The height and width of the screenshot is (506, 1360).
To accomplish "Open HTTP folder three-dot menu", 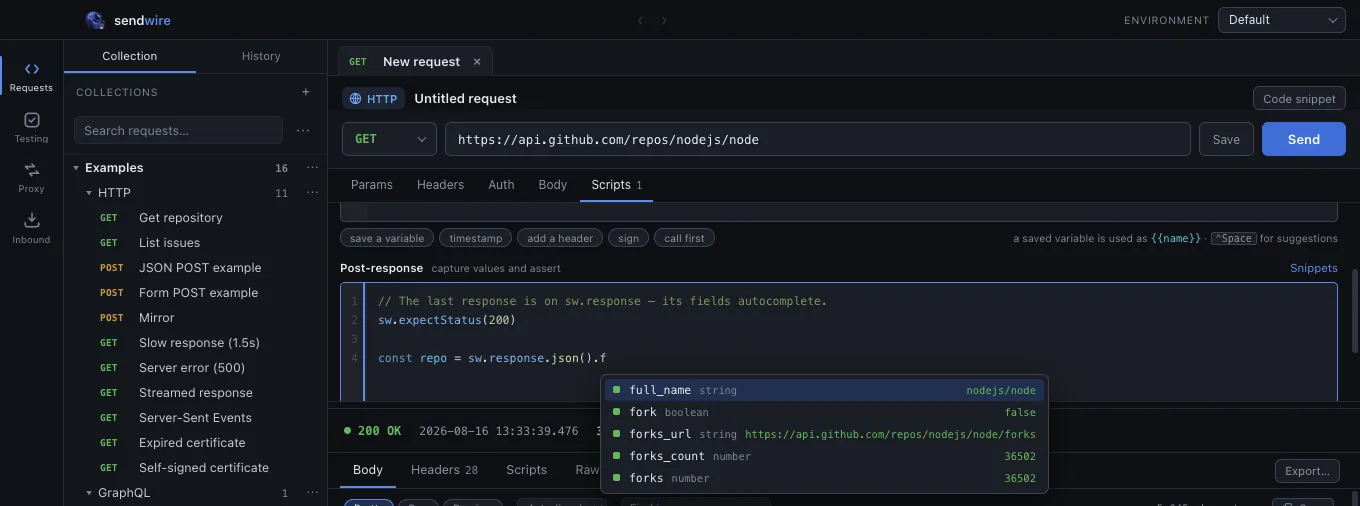I will pyautogui.click(x=313, y=193).
